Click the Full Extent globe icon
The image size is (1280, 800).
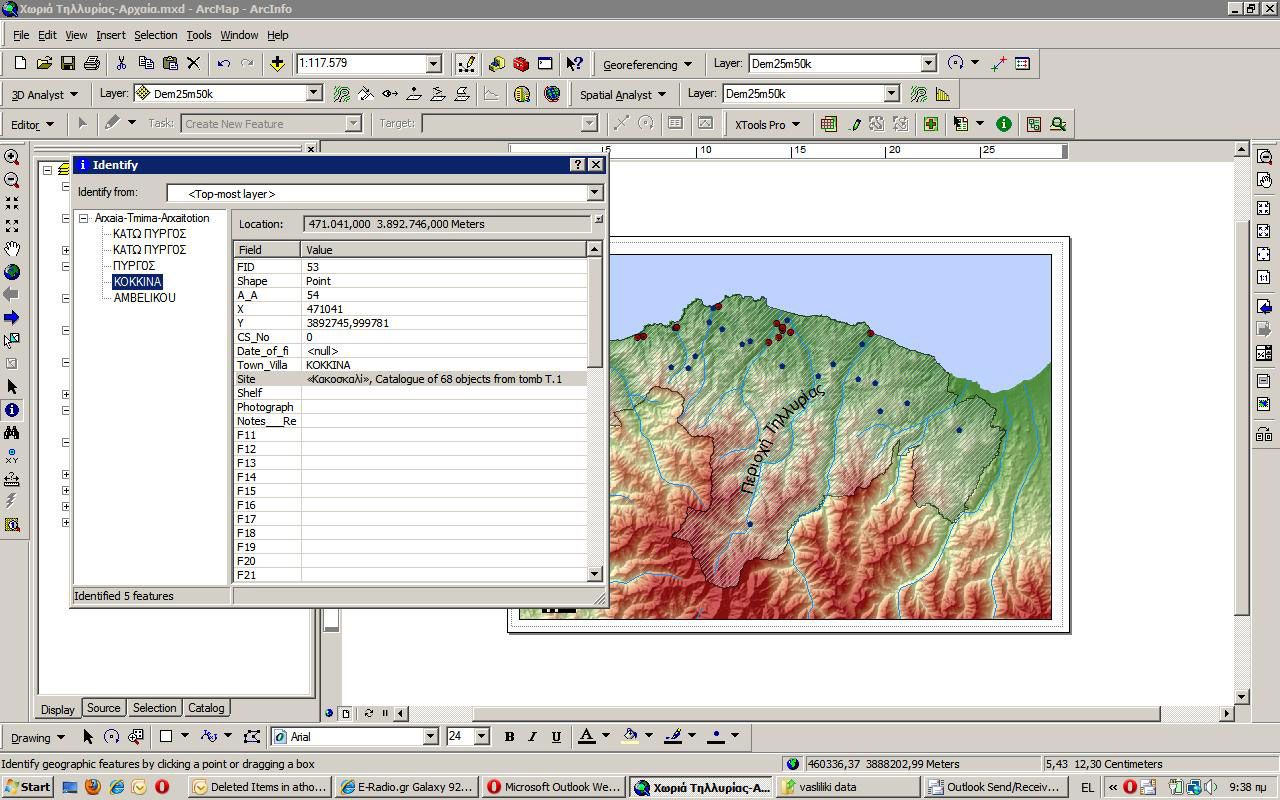click(x=12, y=272)
